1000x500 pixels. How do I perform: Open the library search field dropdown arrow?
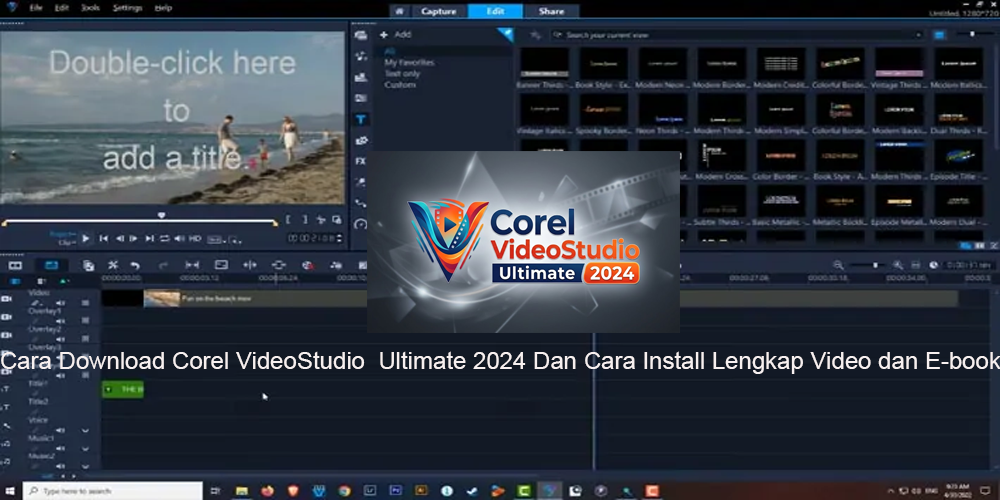tap(918, 35)
